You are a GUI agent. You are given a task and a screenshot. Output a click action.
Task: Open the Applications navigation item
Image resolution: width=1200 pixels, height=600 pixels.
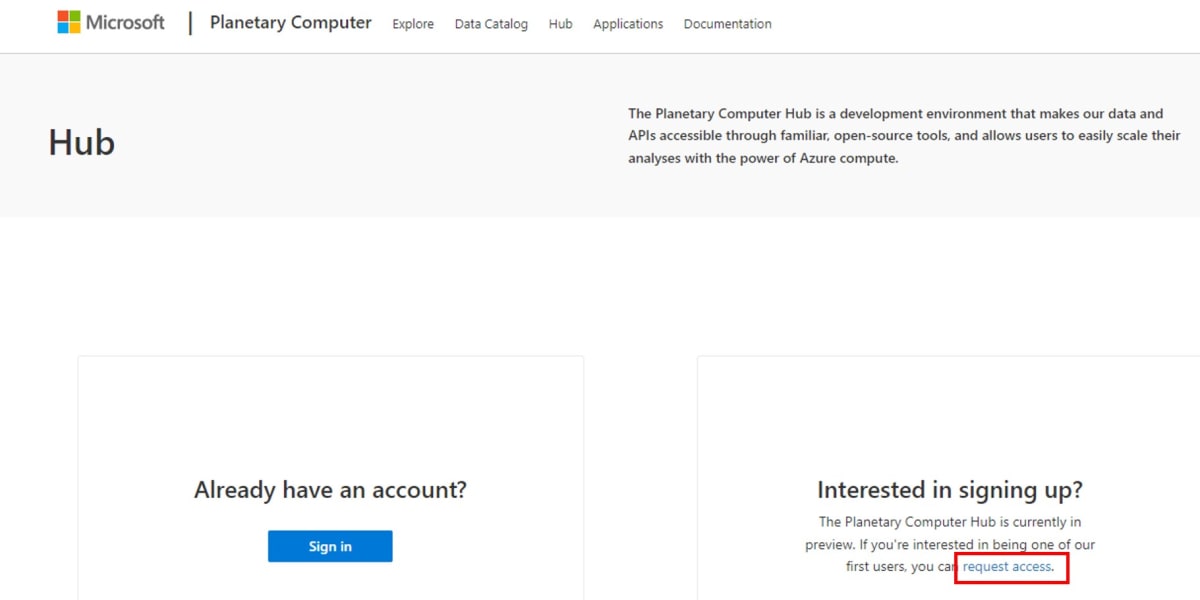click(x=628, y=24)
